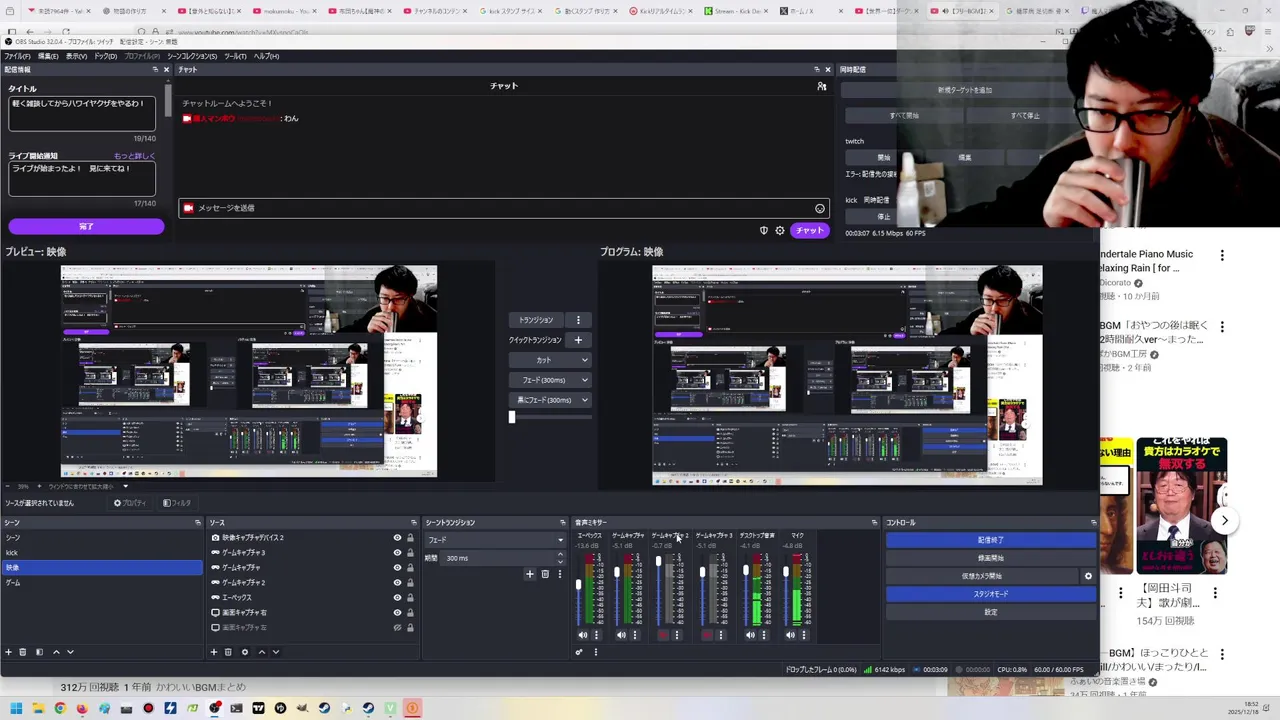Add a new scene with the plus icon
This screenshot has width=1280, height=720.
point(8,652)
